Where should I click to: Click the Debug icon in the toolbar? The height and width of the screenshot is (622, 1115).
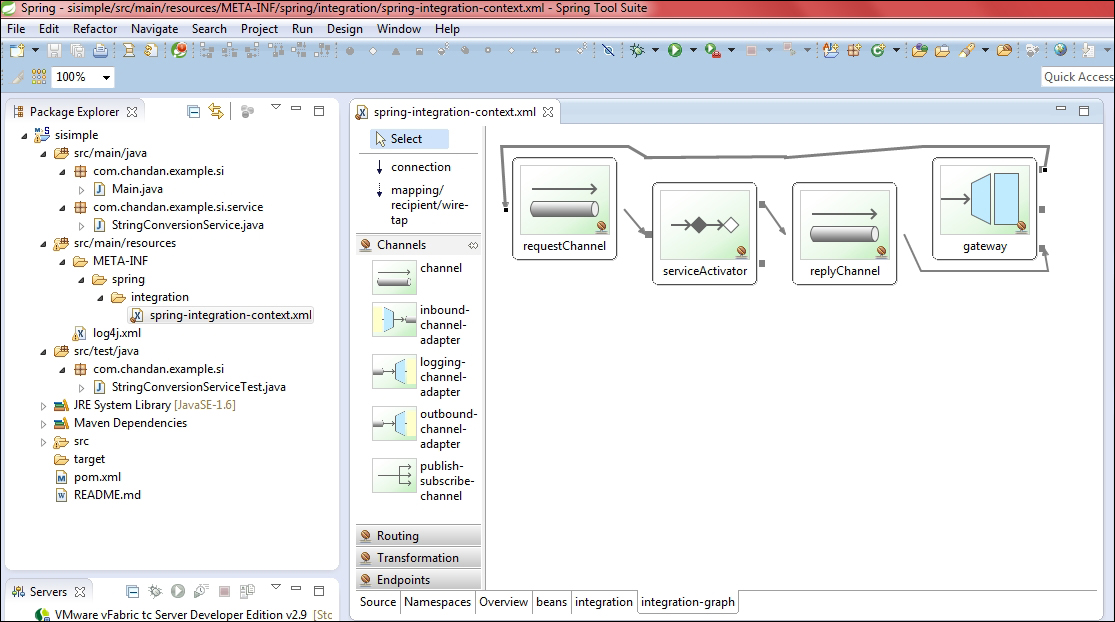[x=637, y=48]
